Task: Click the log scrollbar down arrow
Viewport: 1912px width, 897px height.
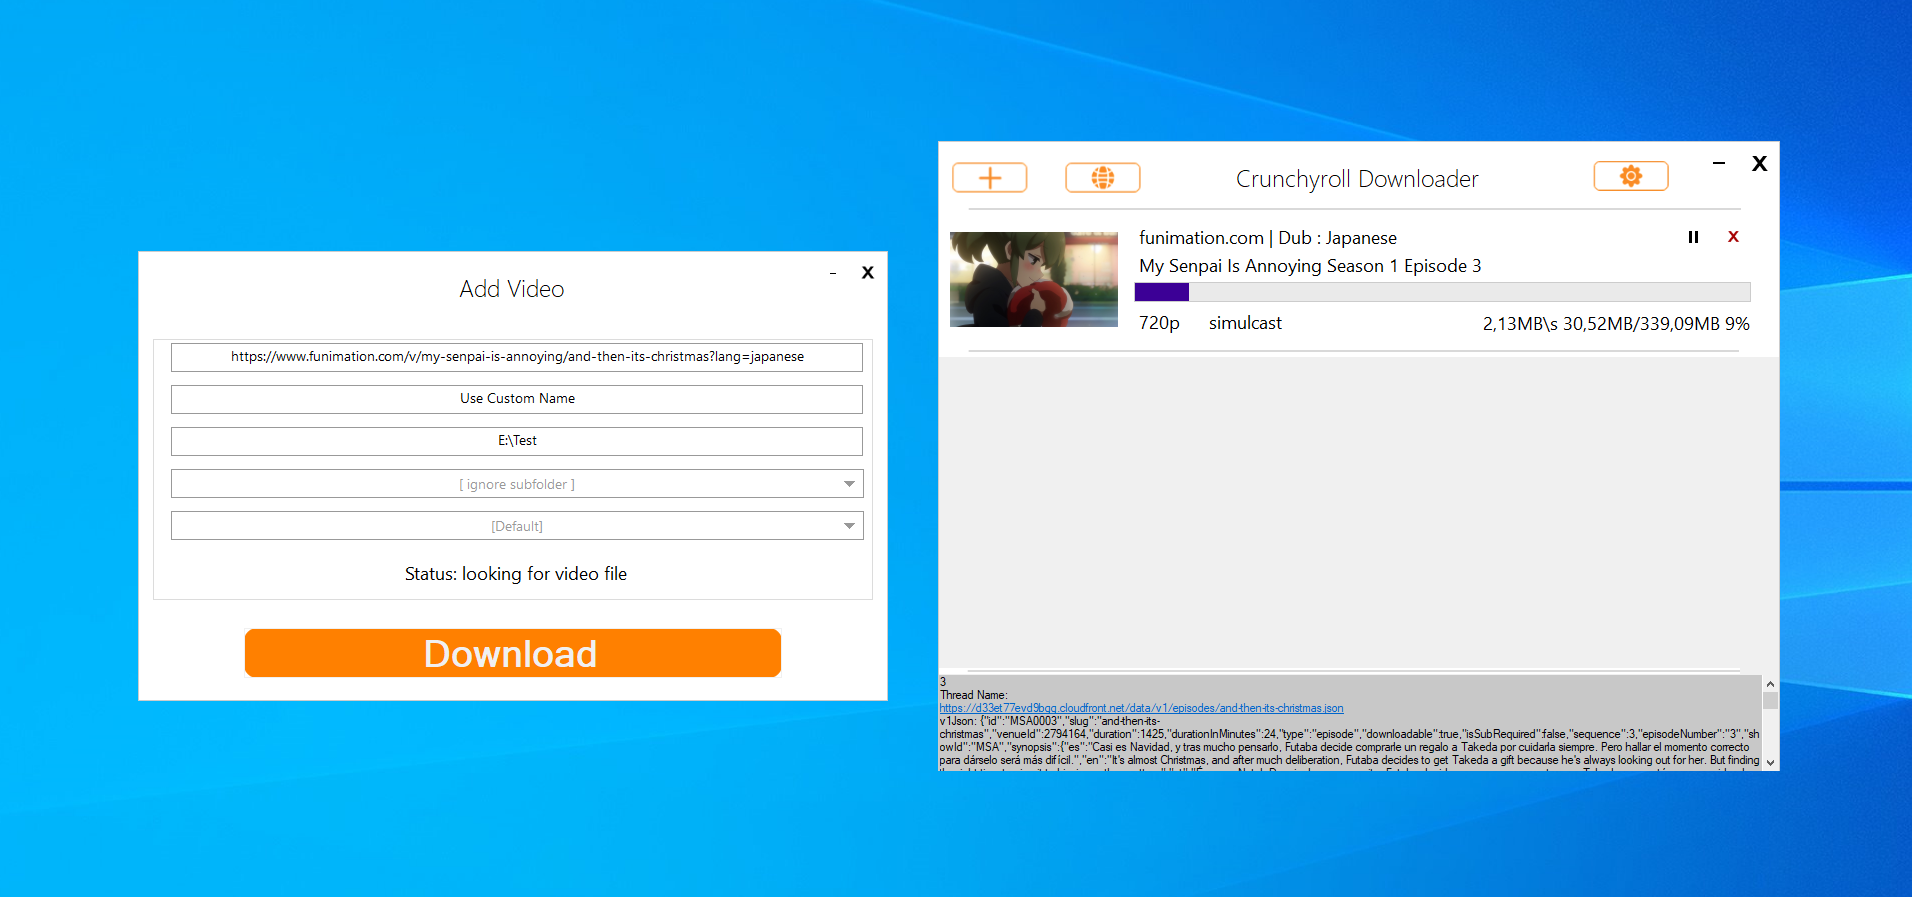Action: (1770, 762)
